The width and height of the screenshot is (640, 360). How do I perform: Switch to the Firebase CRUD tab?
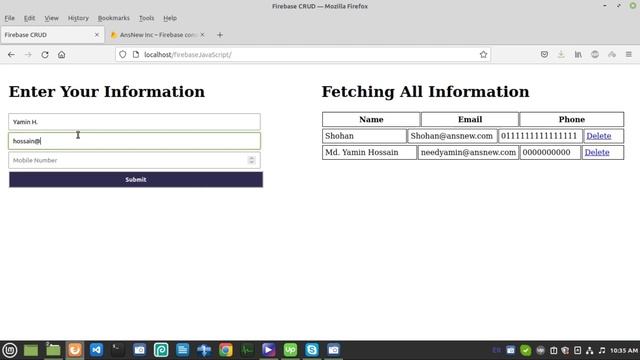[x=52, y=35]
